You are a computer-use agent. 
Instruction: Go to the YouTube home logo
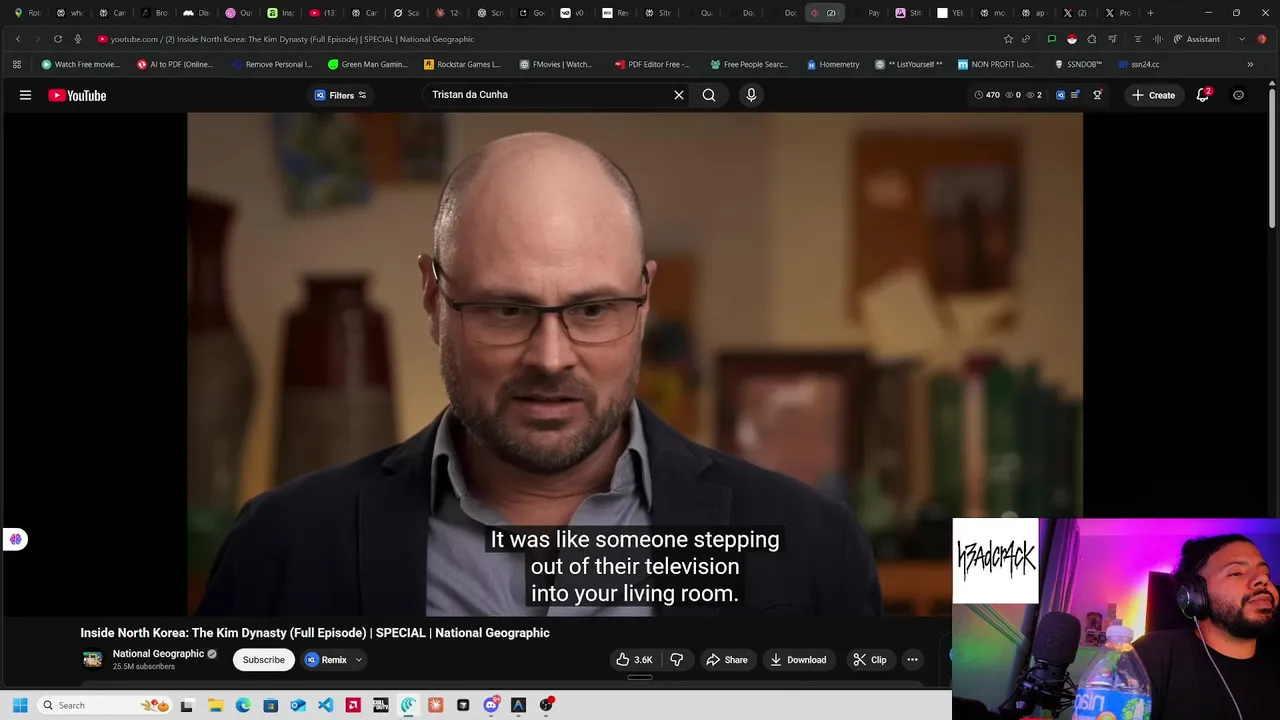[77, 96]
